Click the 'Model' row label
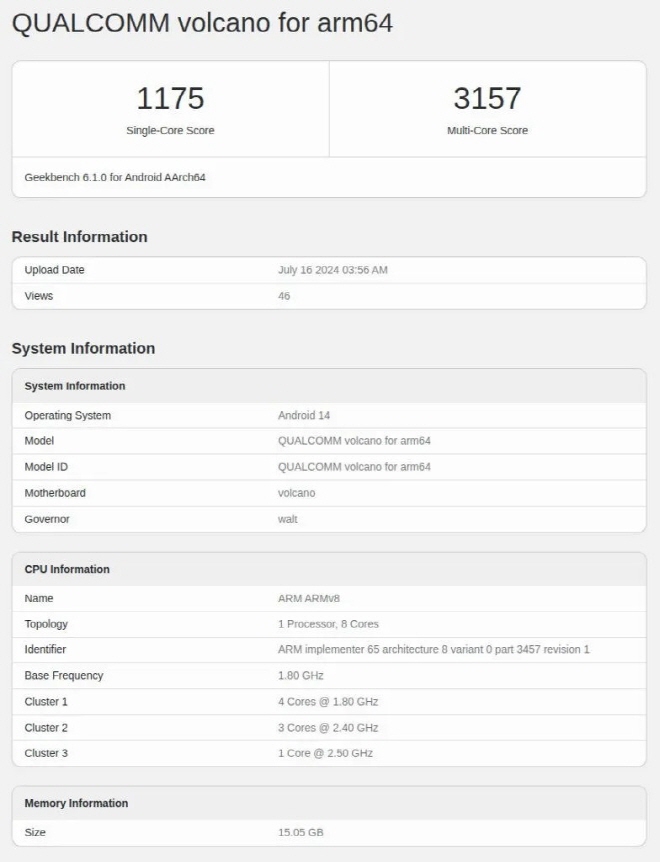 tap(39, 441)
